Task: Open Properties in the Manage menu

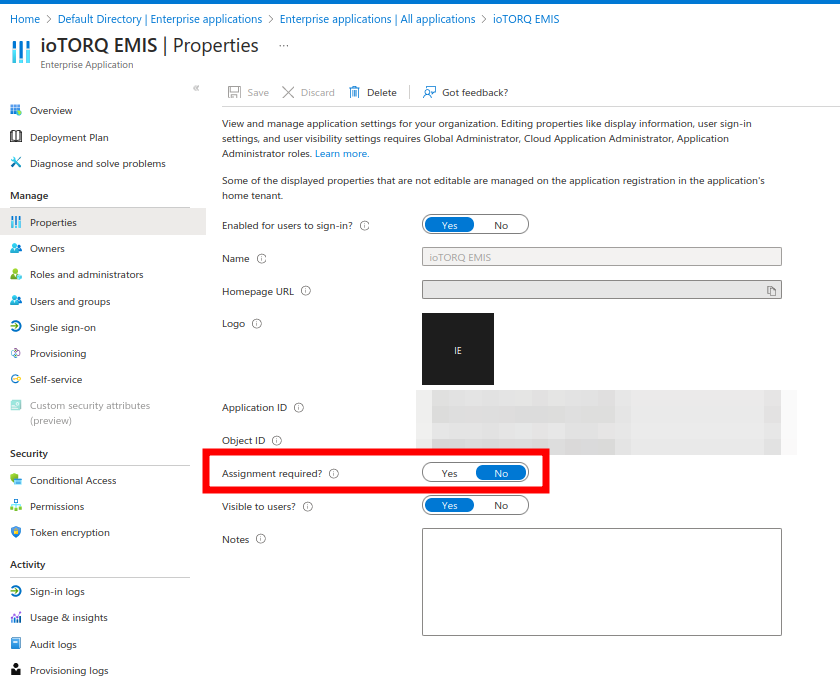Action: click(x=103, y=222)
